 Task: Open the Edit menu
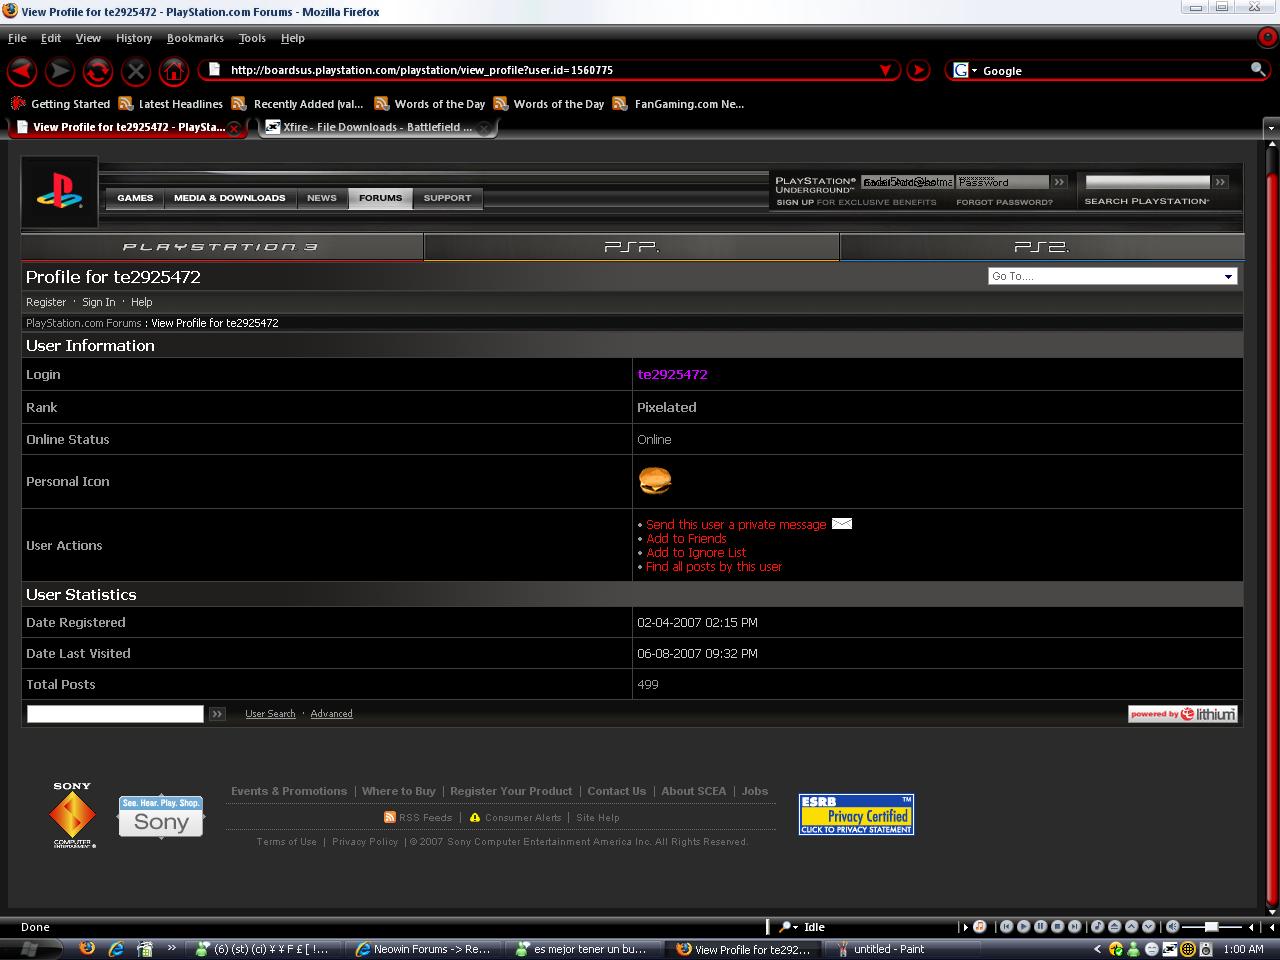(x=51, y=38)
